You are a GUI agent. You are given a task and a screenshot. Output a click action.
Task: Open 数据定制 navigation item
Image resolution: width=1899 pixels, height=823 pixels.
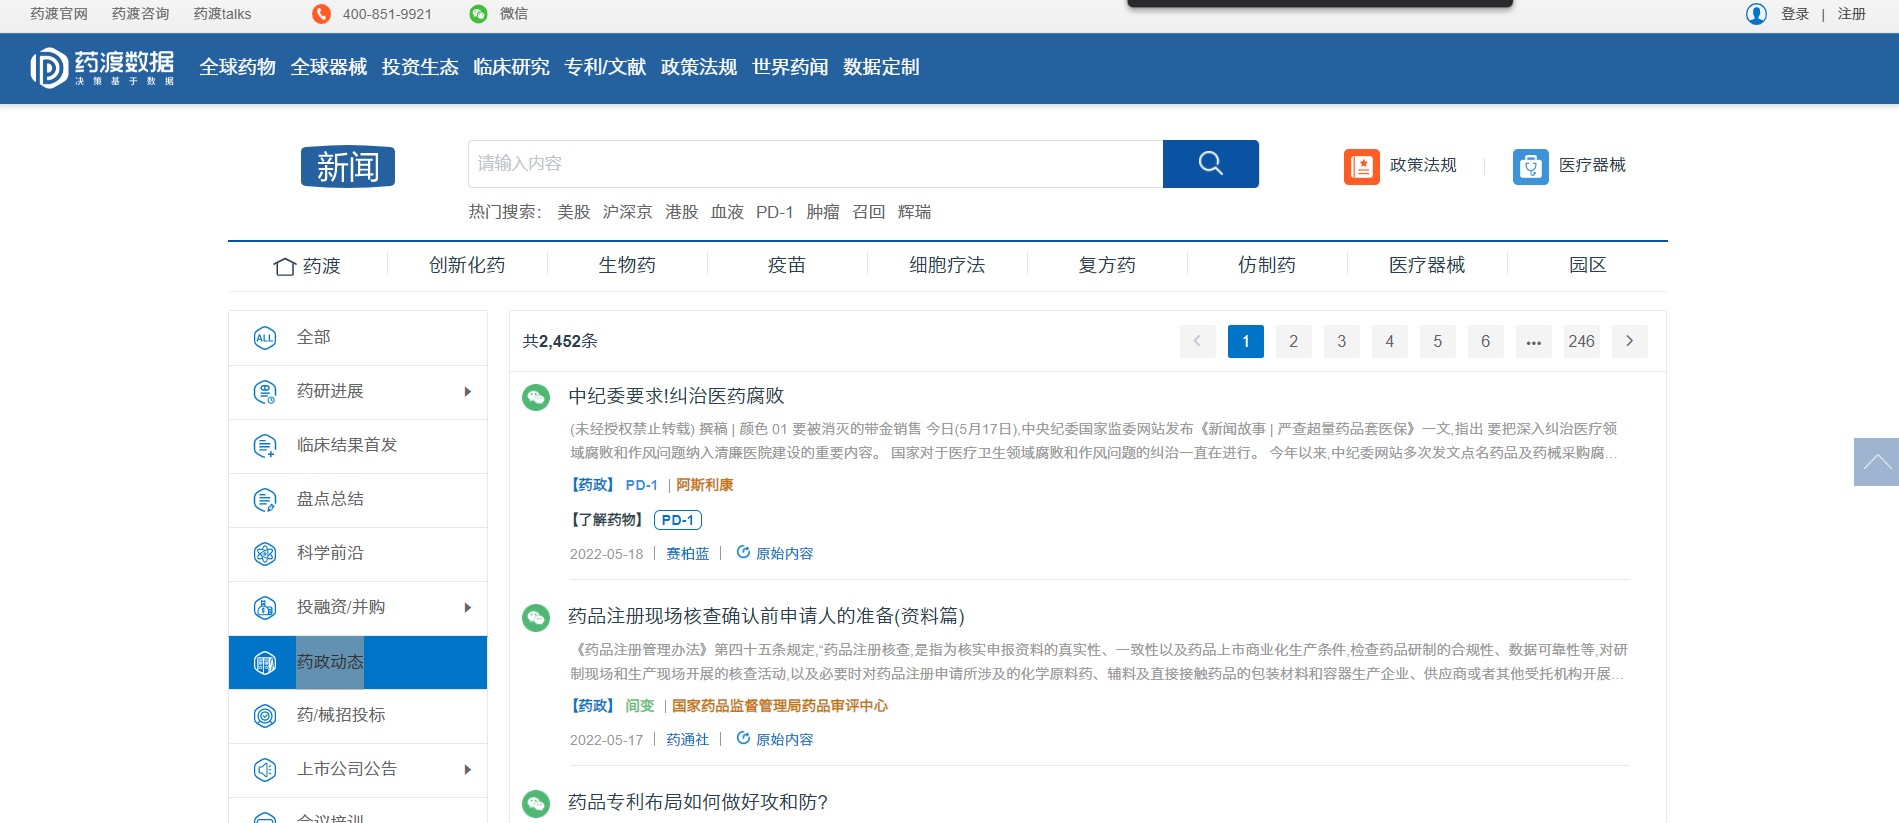(881, 67)
